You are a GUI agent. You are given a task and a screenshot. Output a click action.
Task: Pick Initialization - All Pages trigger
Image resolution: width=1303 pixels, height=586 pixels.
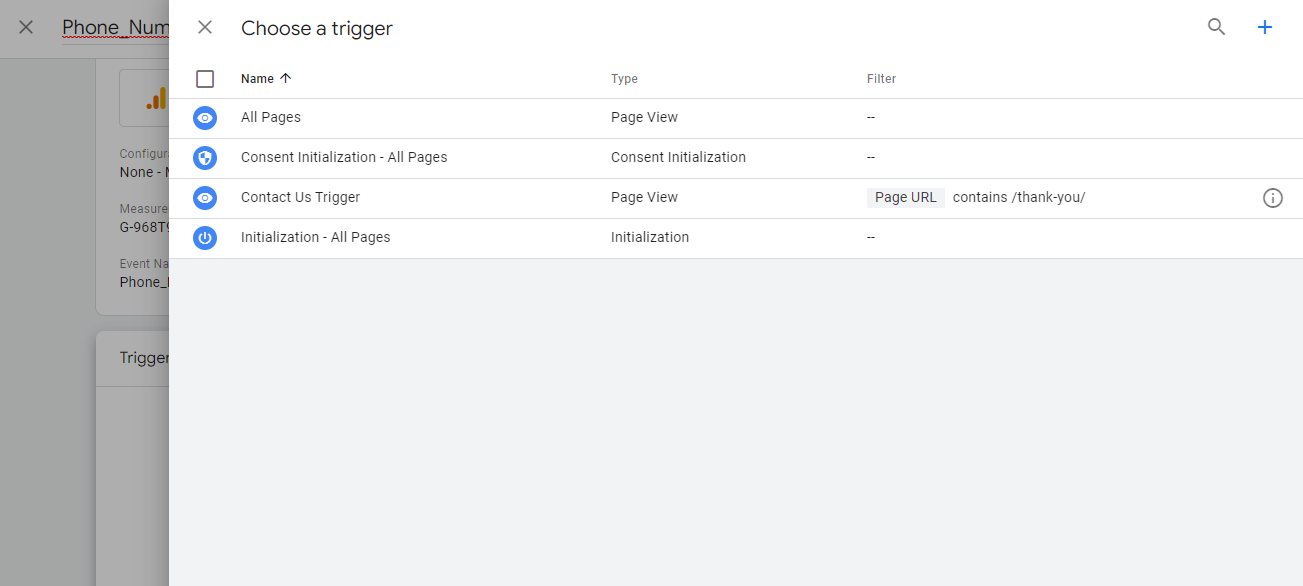tap(315, 238)
